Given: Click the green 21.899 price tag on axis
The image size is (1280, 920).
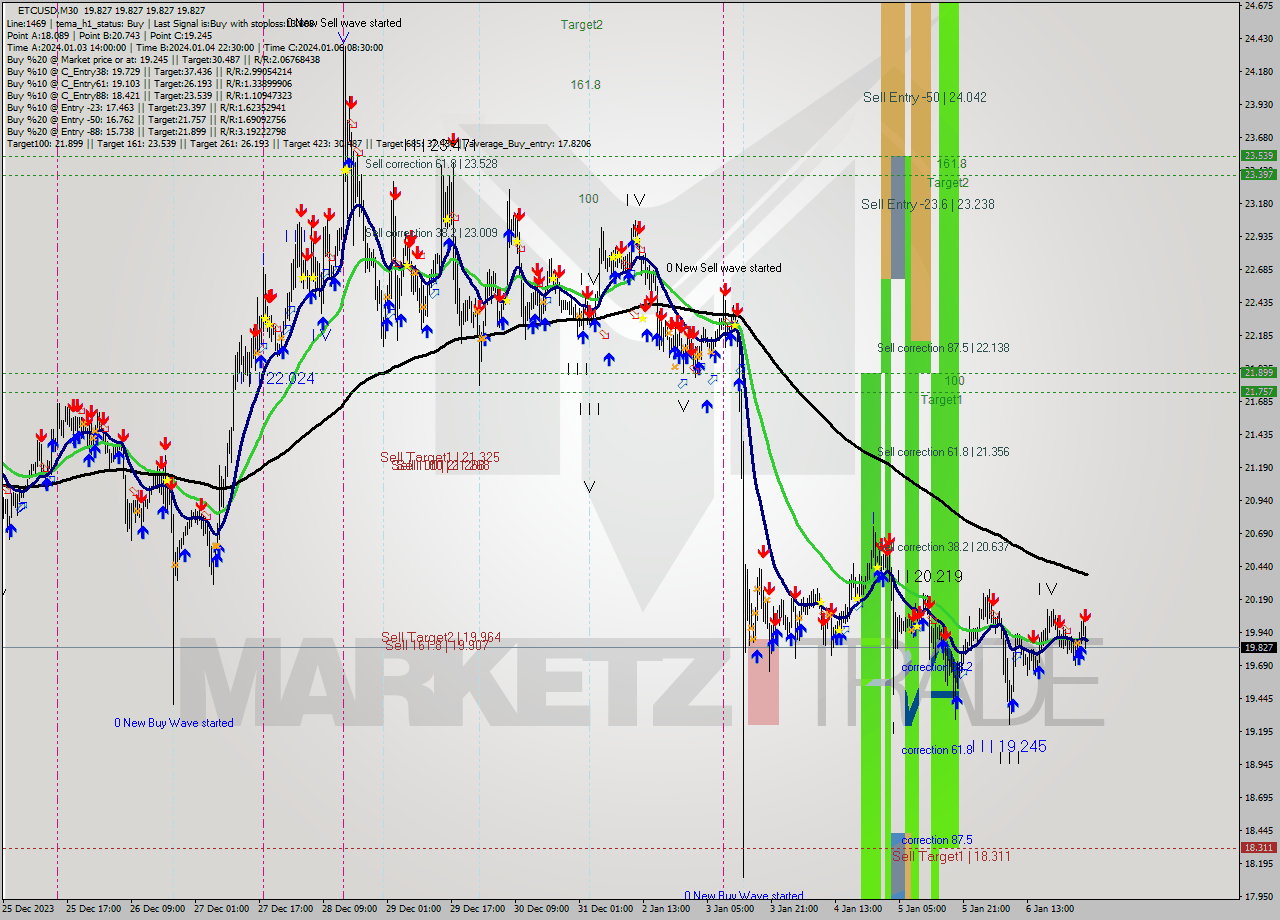Looking at the screenshot, I should (1258, 372).
